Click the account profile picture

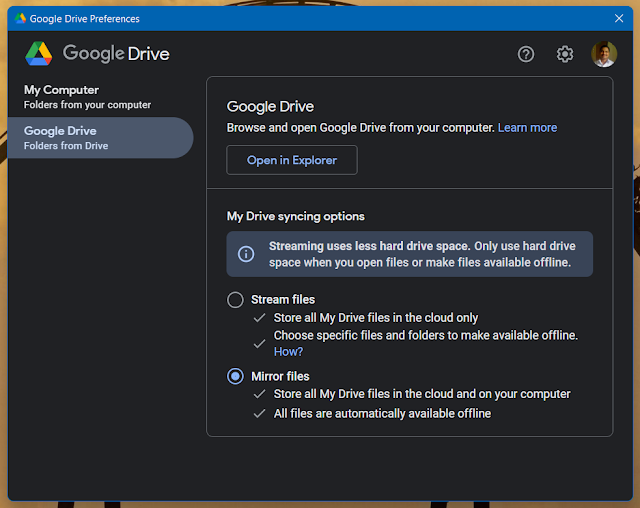pos(604,54)
